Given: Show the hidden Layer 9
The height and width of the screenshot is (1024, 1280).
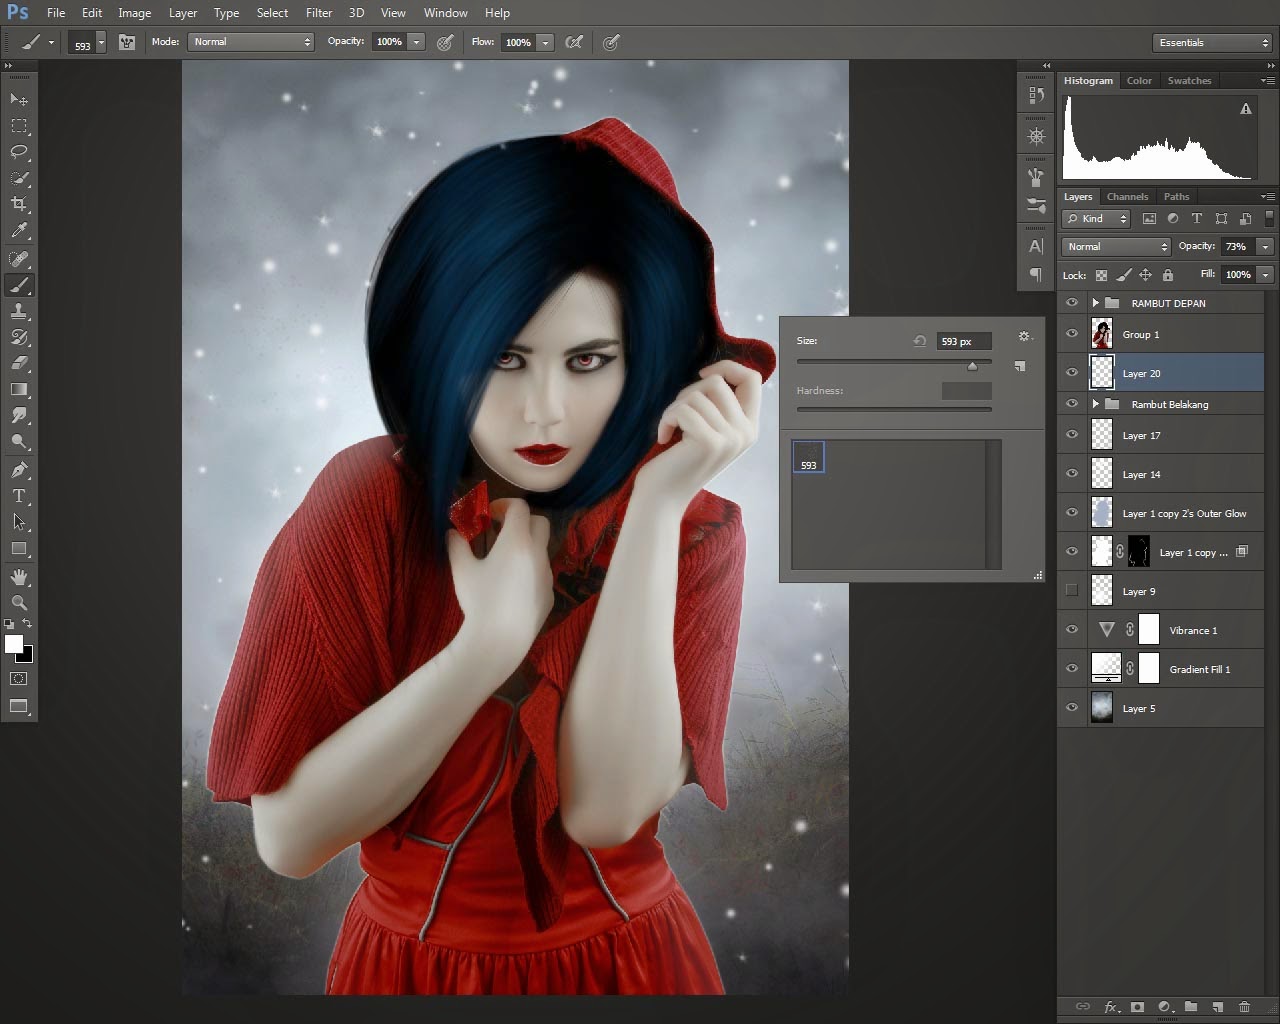Looking at the screenshot, I should 1072,591.
